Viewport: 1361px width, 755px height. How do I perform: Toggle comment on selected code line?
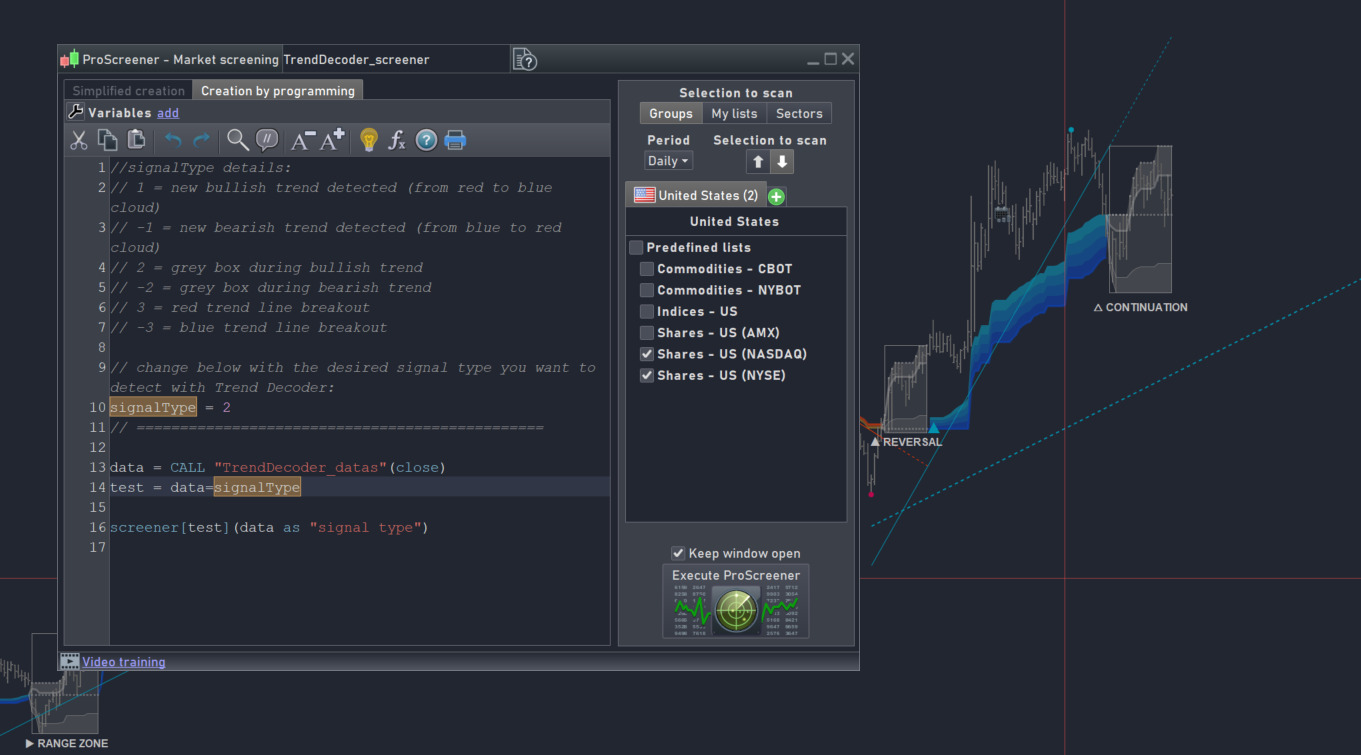coord(267,140)
